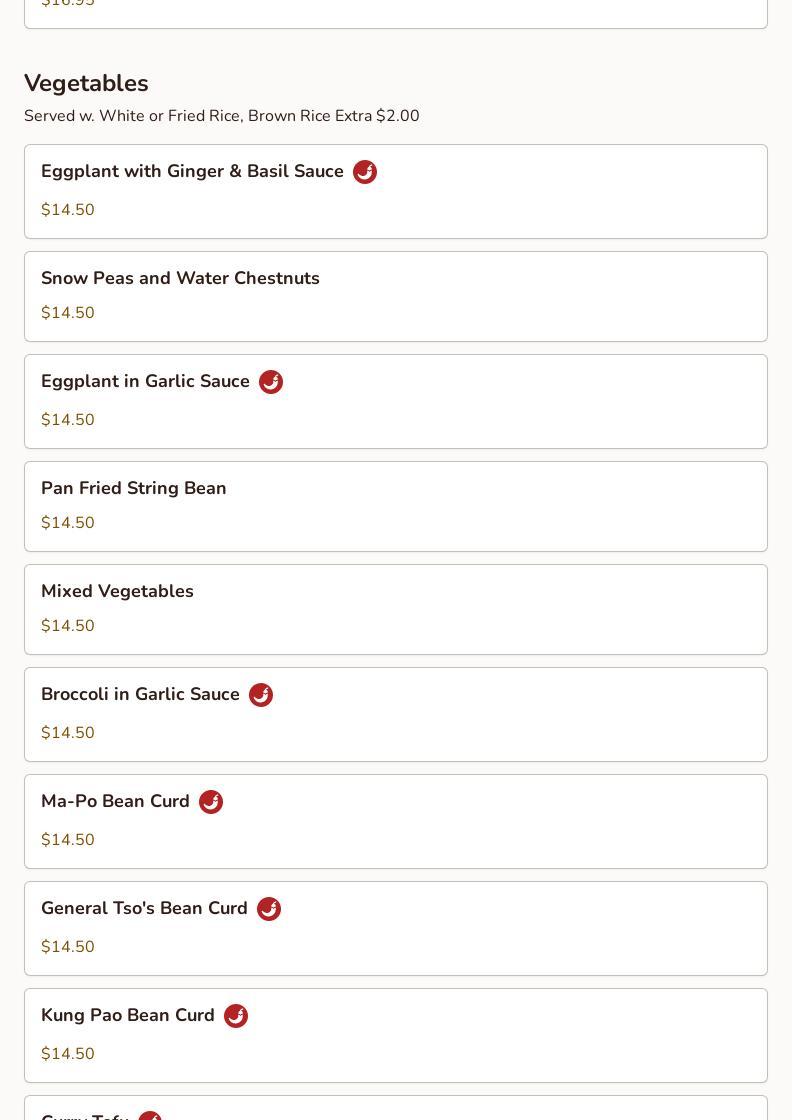Image resolution: width=792 pixels, height=1120 pixels.
Task: Open the Eggplant in Garlic Sauce item
Action: pos(145,382)
